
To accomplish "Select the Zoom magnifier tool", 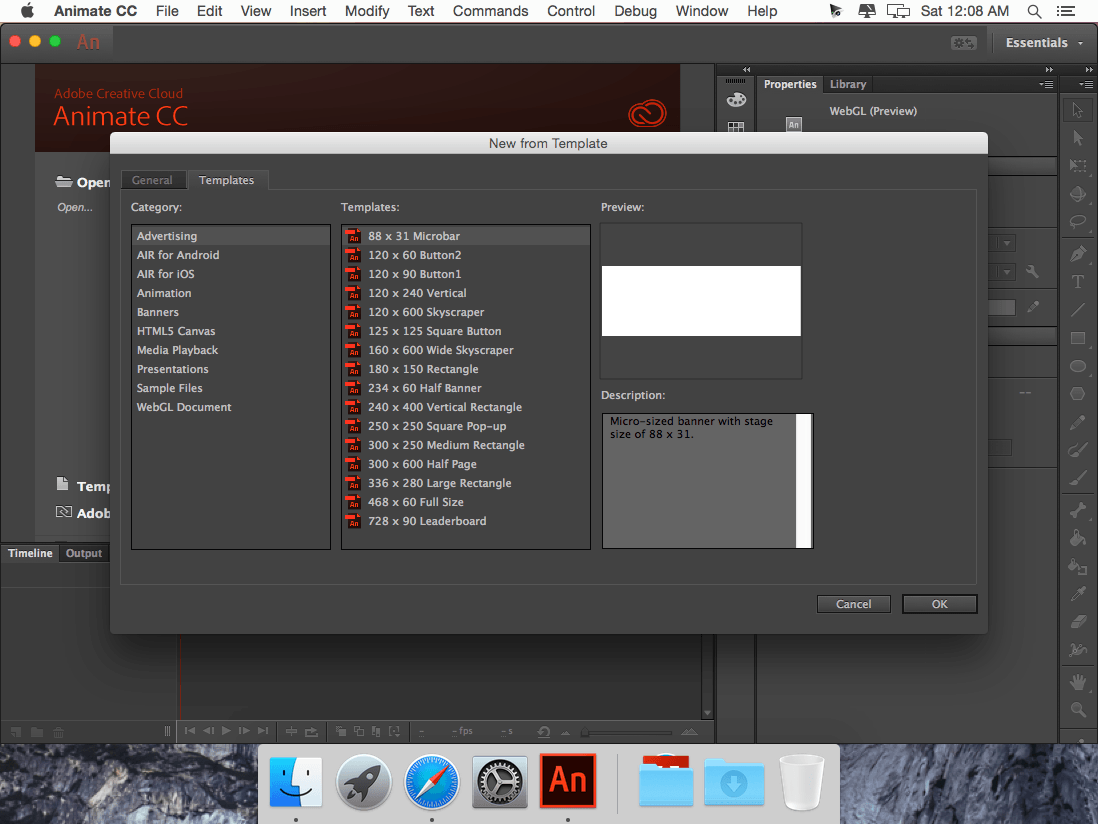I will click(x=1078, y=710).
